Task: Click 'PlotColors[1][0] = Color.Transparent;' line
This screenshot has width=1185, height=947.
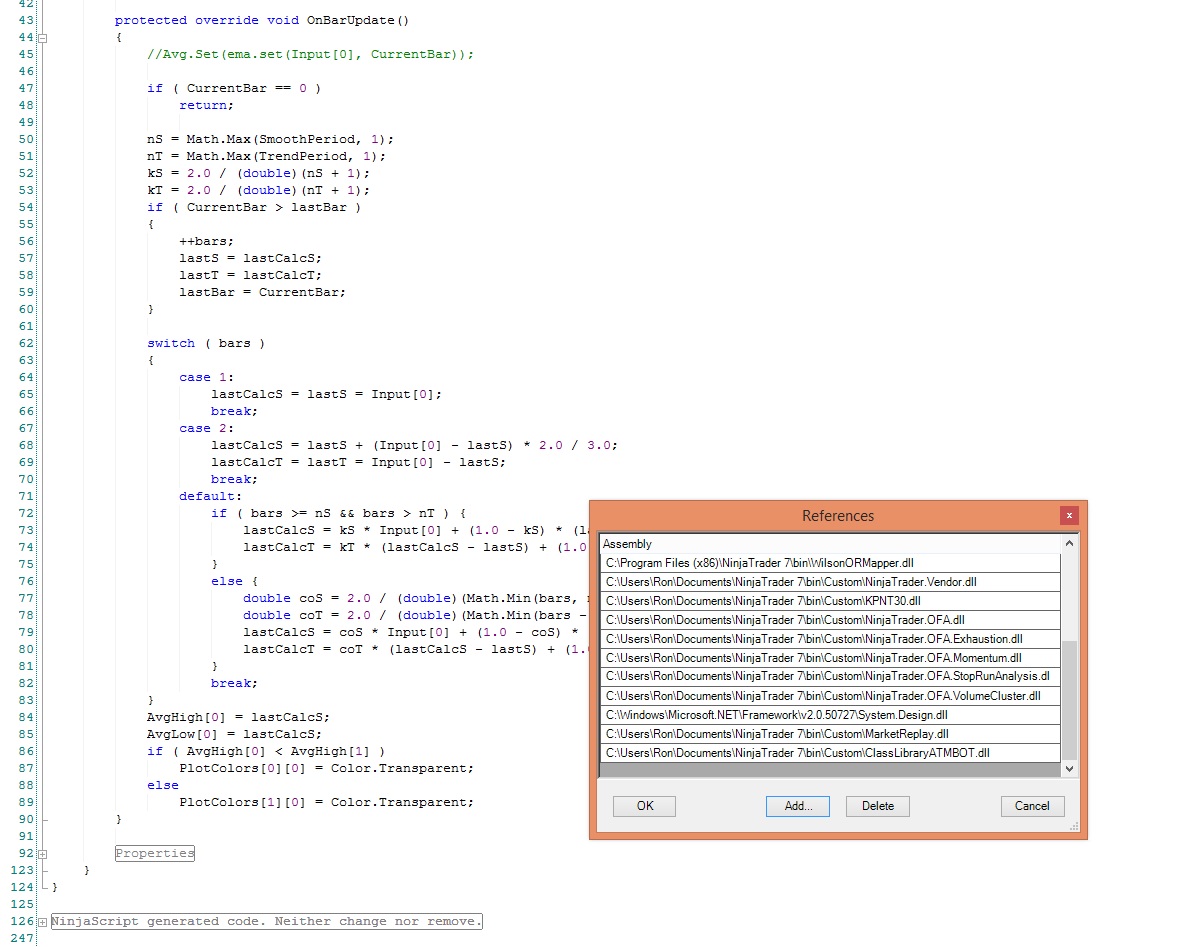Action: pyautogui.click(x=326, y=802)
